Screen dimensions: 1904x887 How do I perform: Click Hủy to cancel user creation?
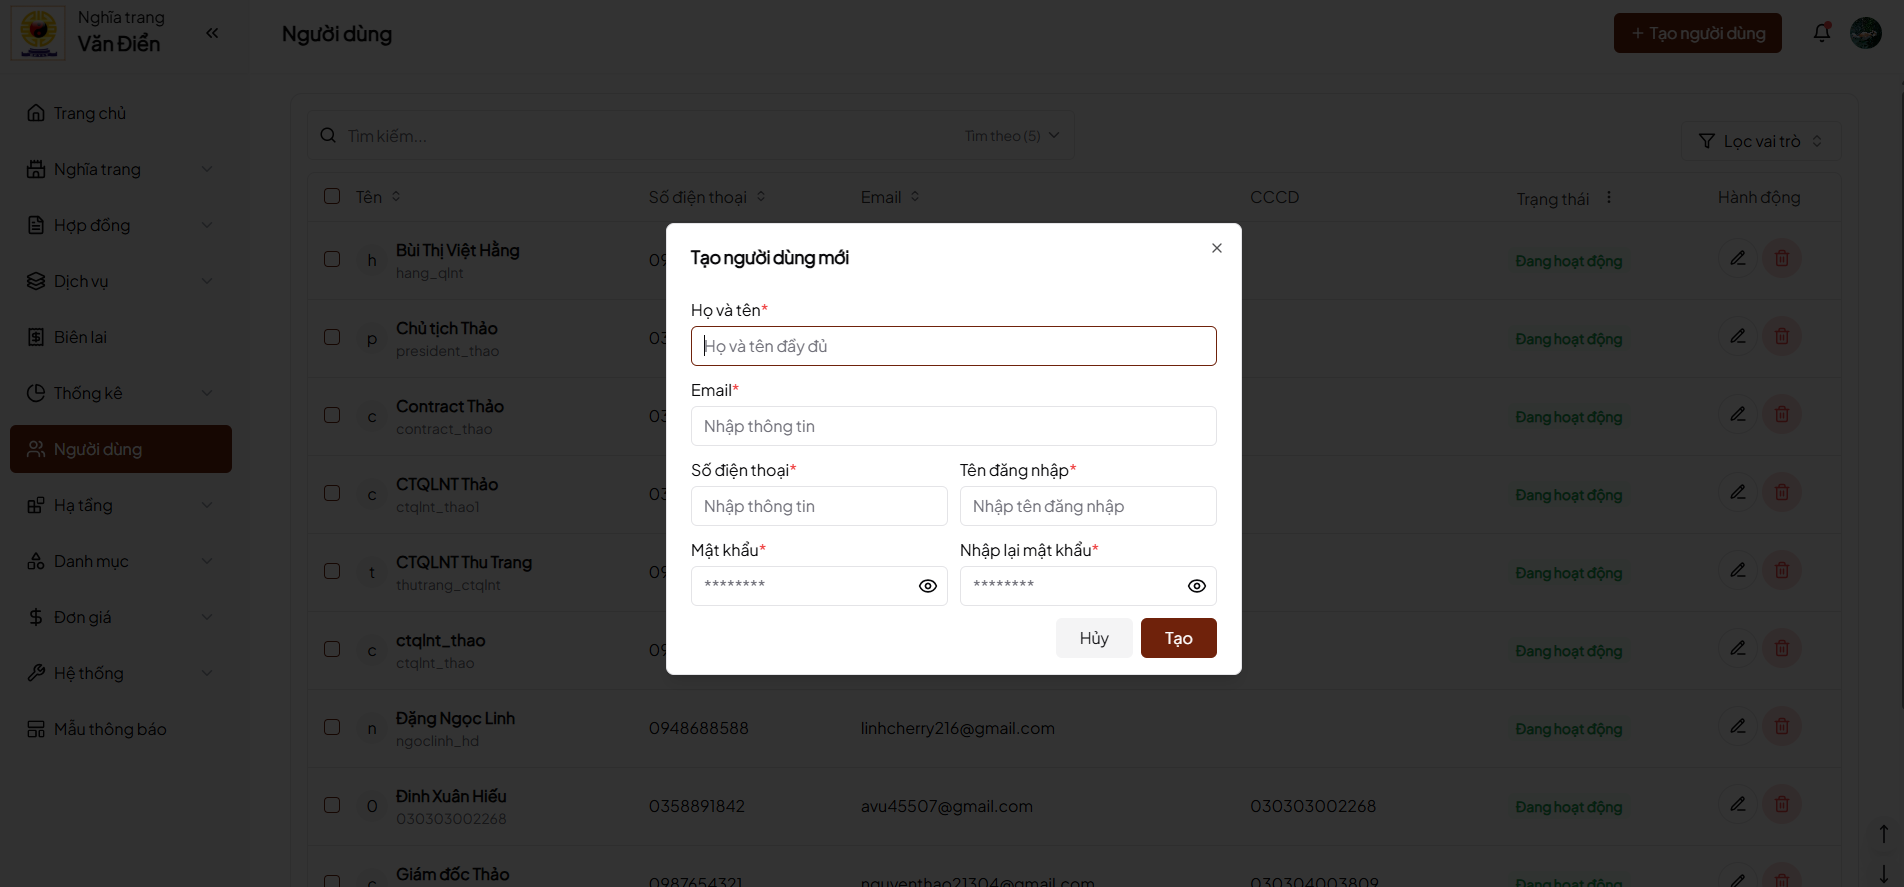point(1094,638)
